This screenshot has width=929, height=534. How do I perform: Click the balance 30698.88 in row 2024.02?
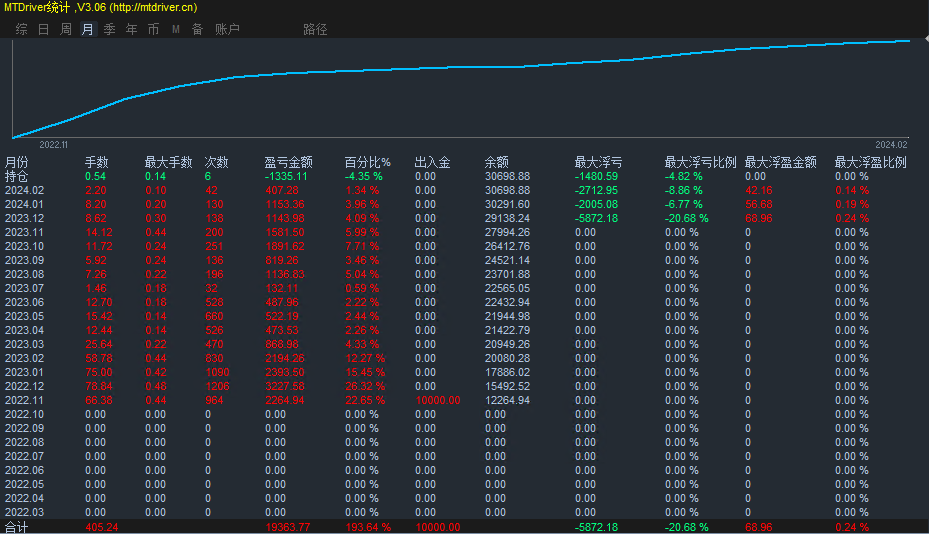click(x=507, y=190)
